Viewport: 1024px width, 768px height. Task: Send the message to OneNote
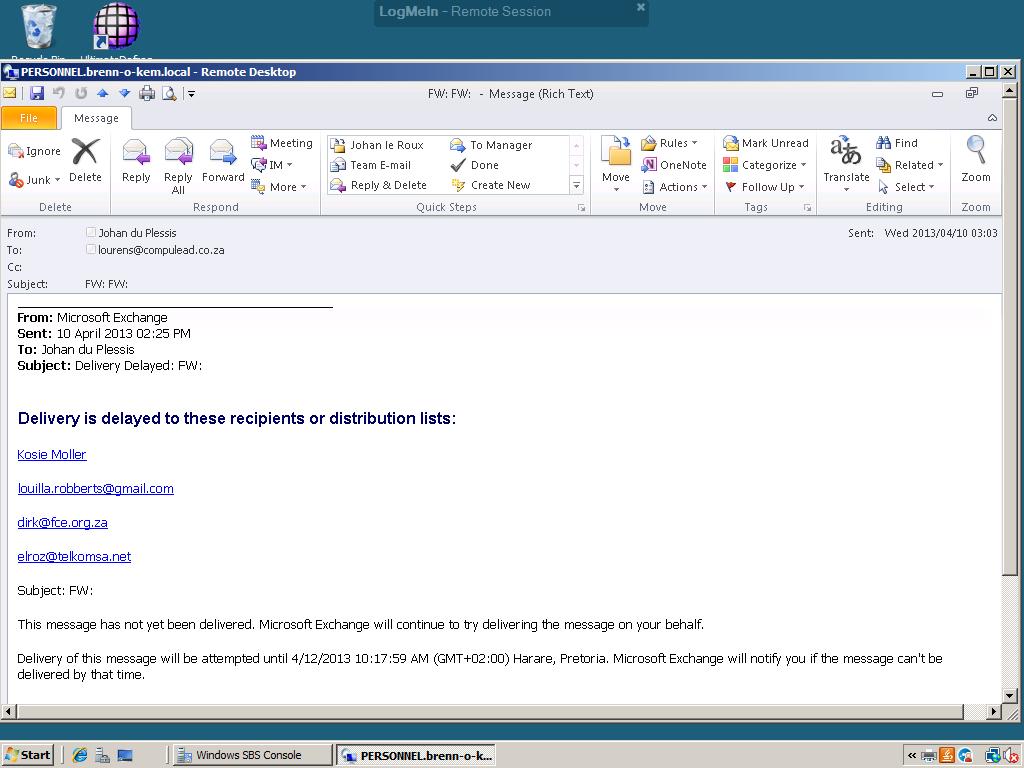[x=674, y=165]
